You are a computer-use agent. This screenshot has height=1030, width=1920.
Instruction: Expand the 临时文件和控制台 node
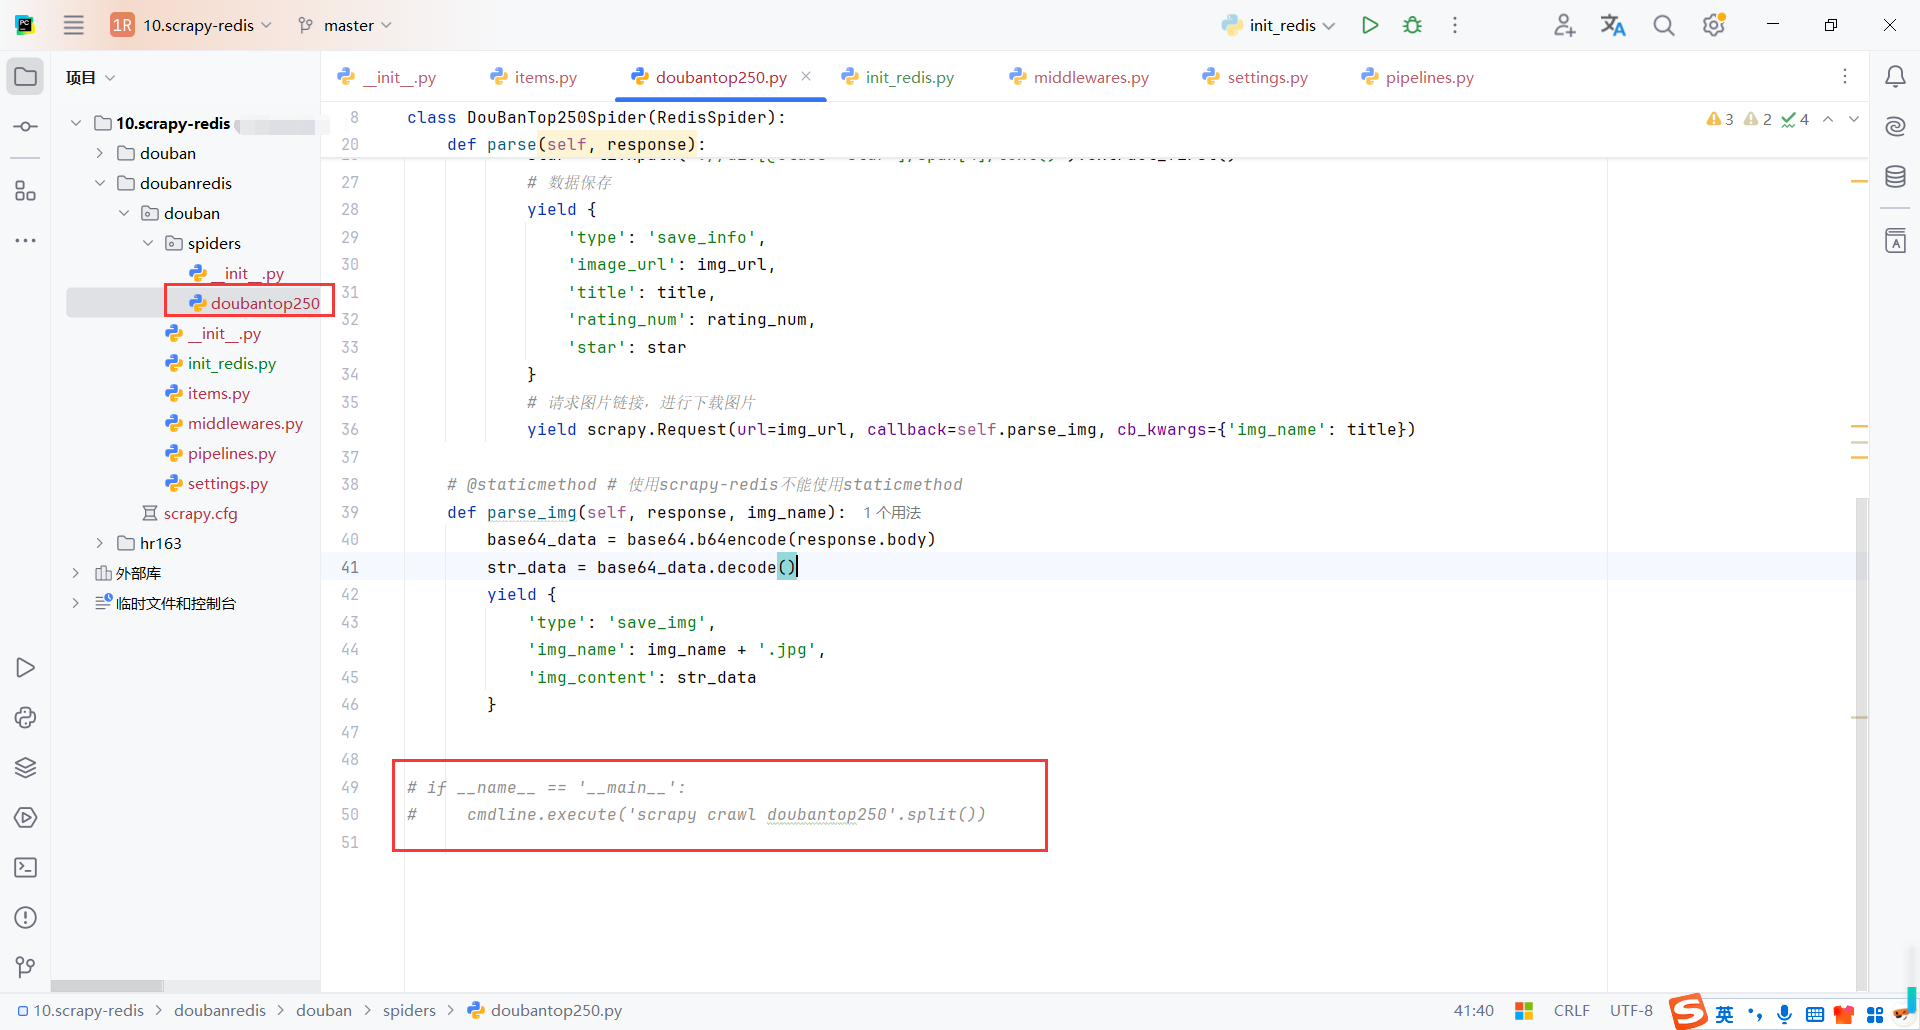coord(76,603)
